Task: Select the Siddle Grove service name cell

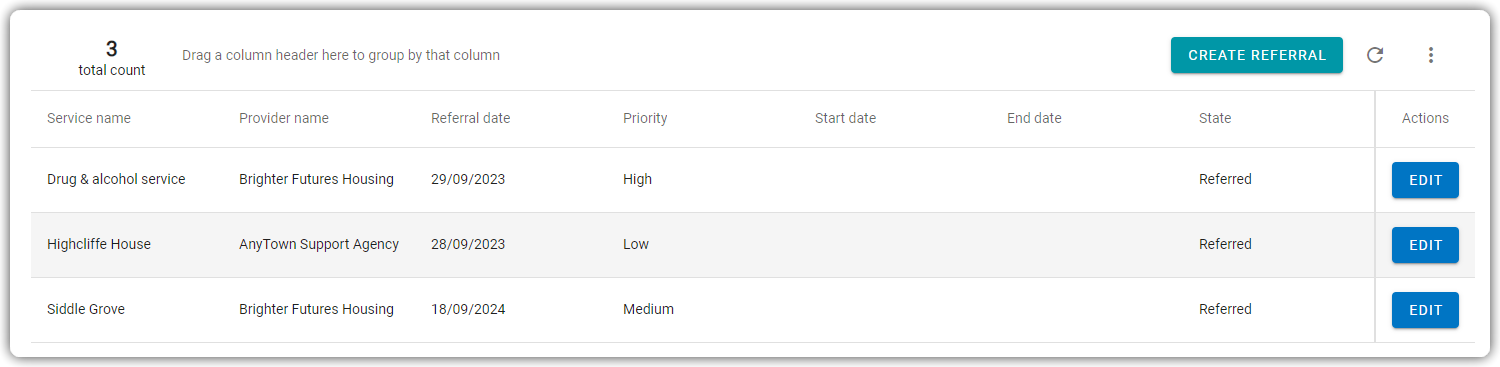Action: (x=86, y=310)
